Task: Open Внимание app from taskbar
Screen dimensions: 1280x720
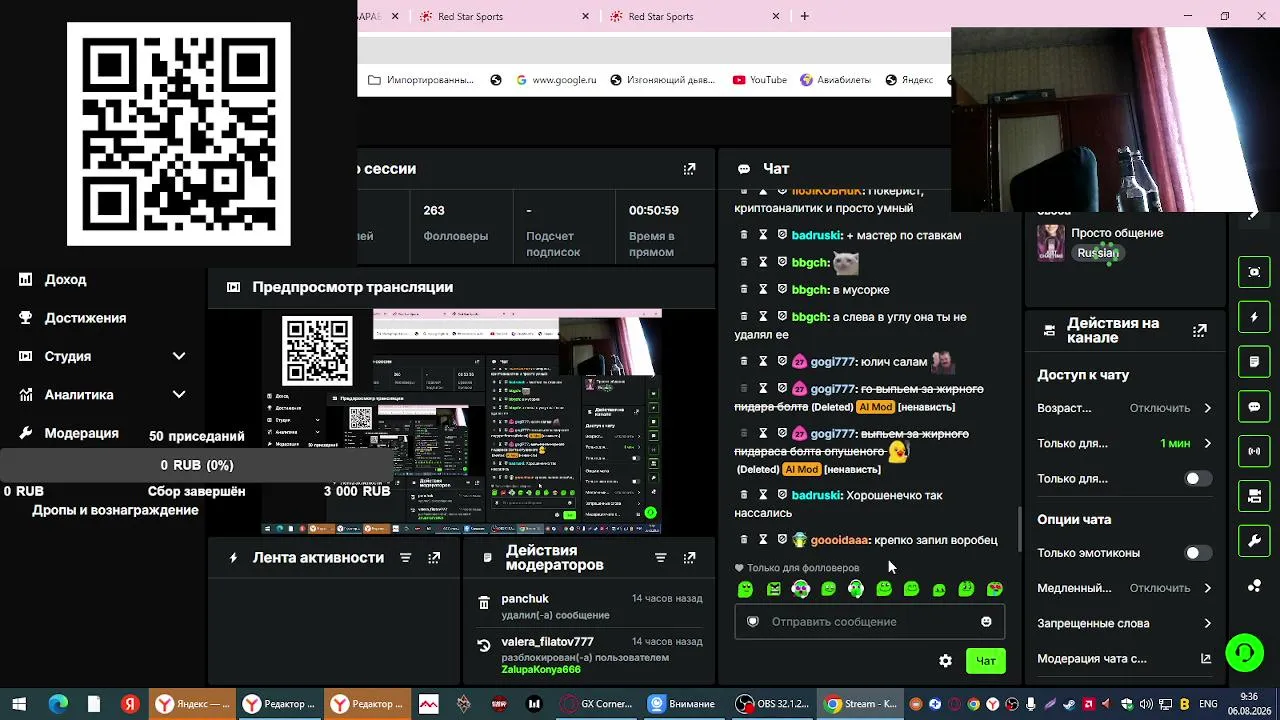Action: tap(682, 704)
